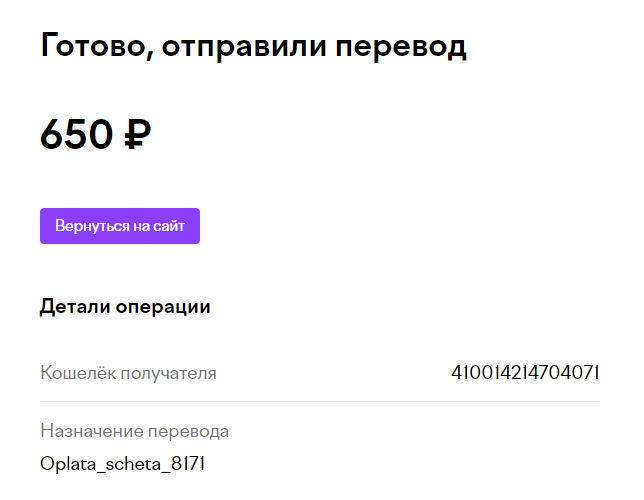Click the word "отправили" in the title
This screenshot has width=644, height=500.
244,48
